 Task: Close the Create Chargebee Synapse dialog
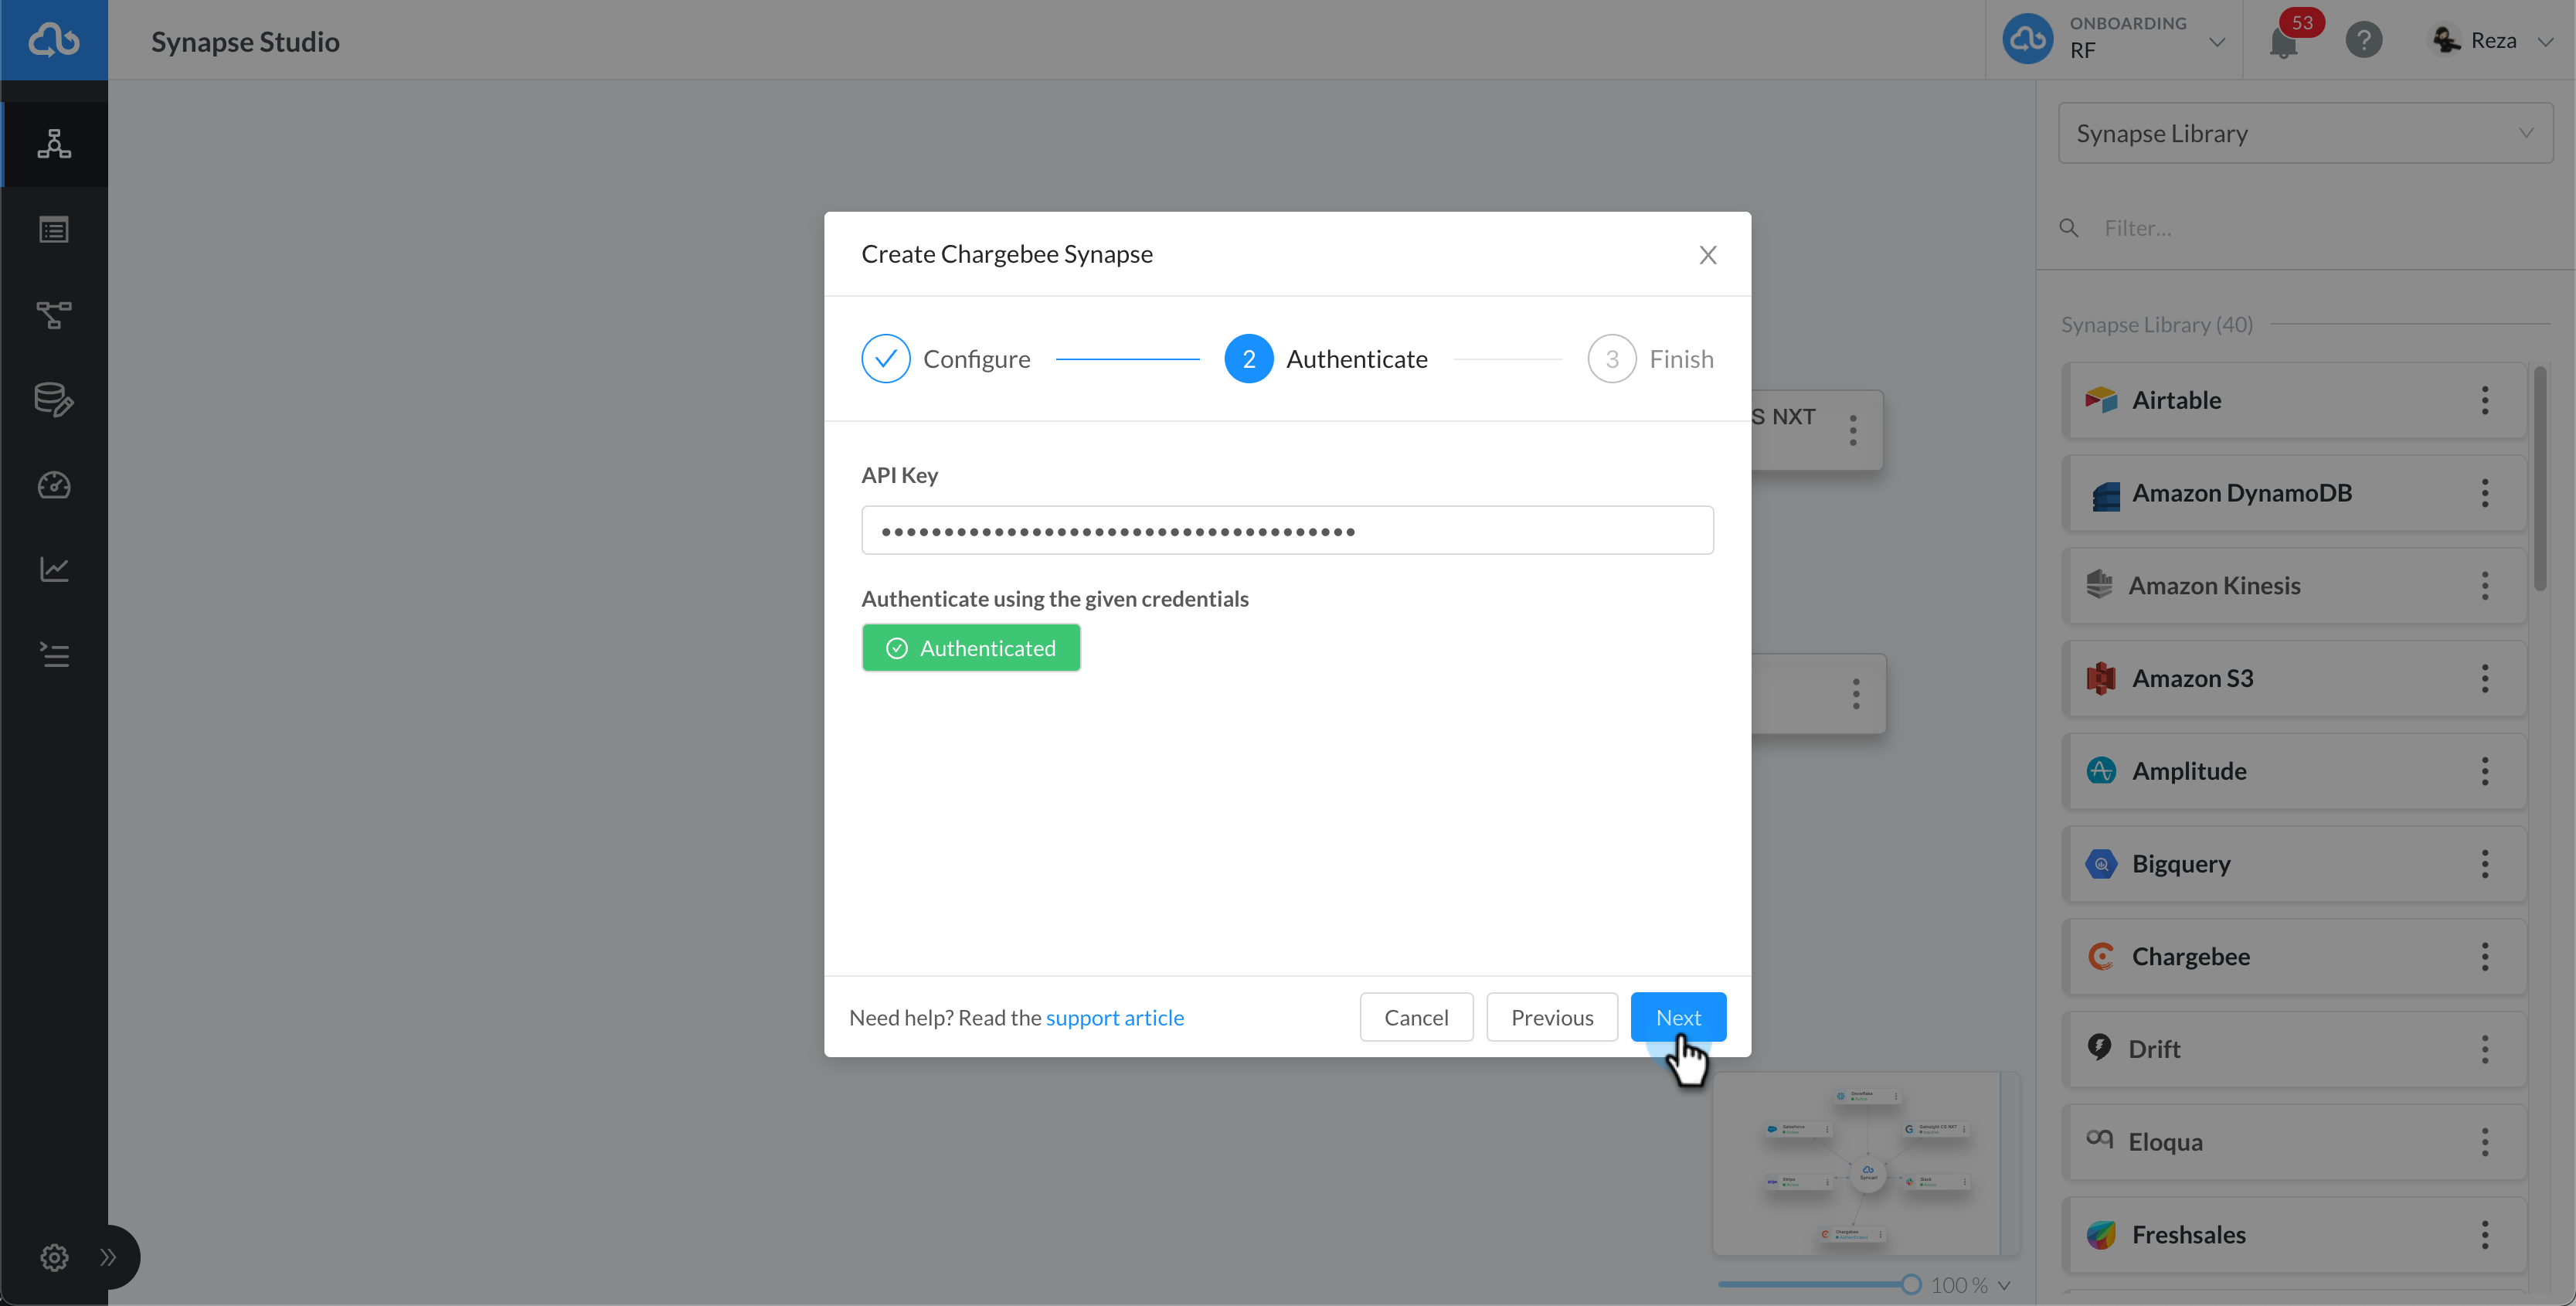(x=1708, y=255)
